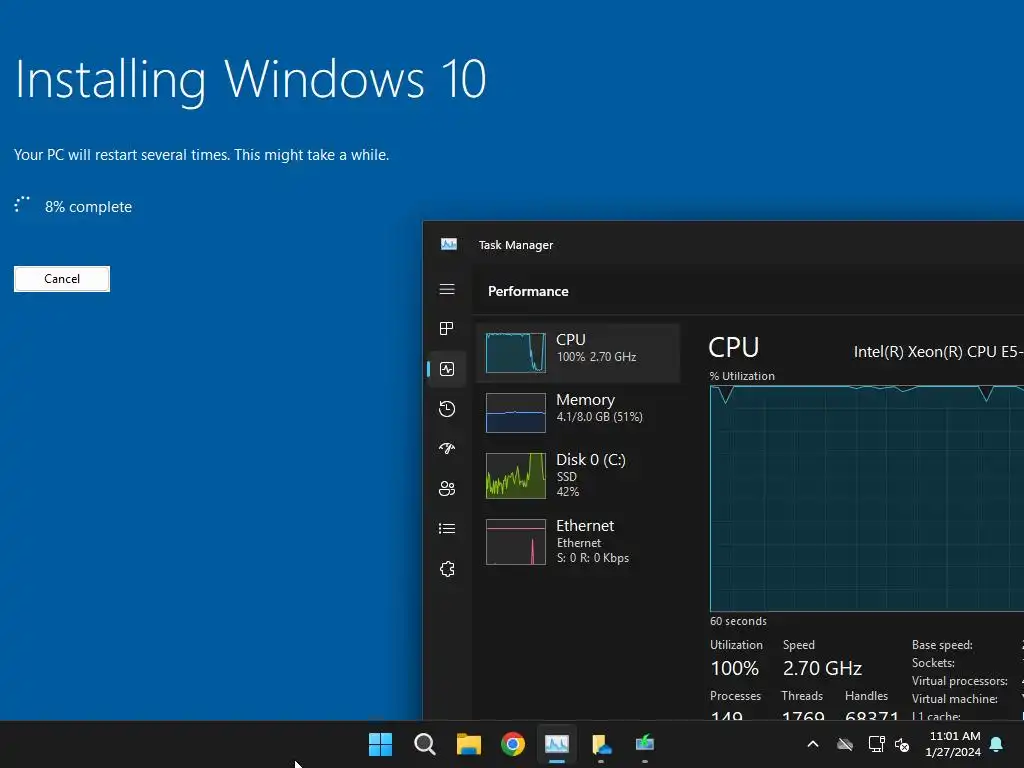Open the Startup apps page icon
This screenshot has width=1024, height=768.
pos(447,448)
